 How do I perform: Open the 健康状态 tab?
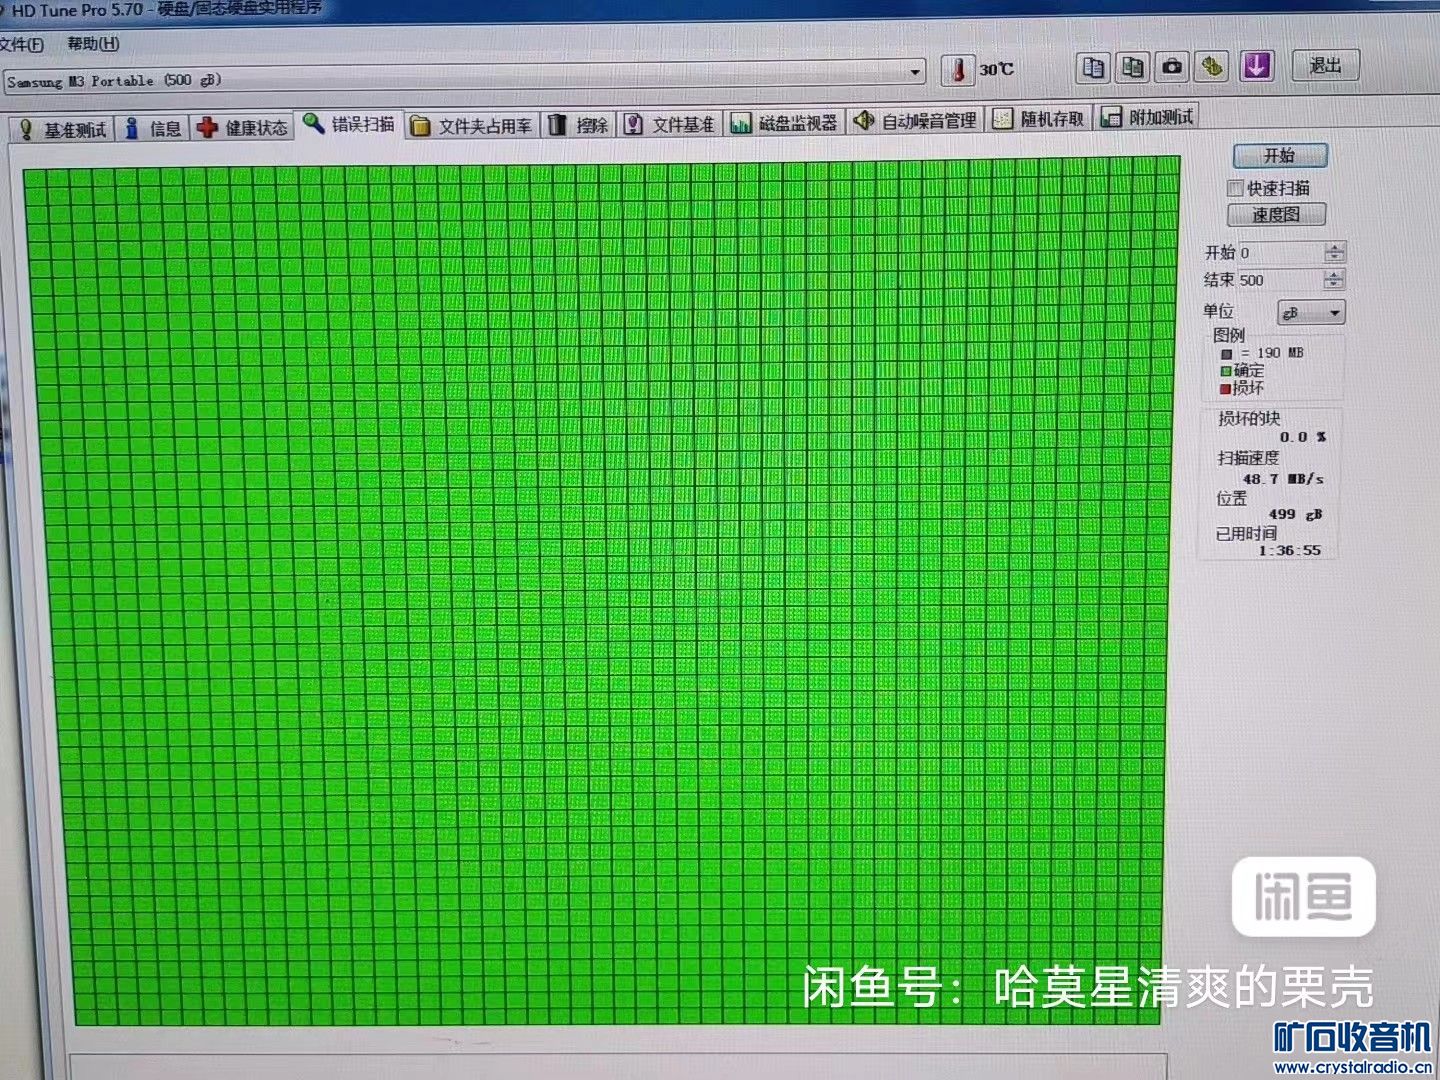pos(243,128)
